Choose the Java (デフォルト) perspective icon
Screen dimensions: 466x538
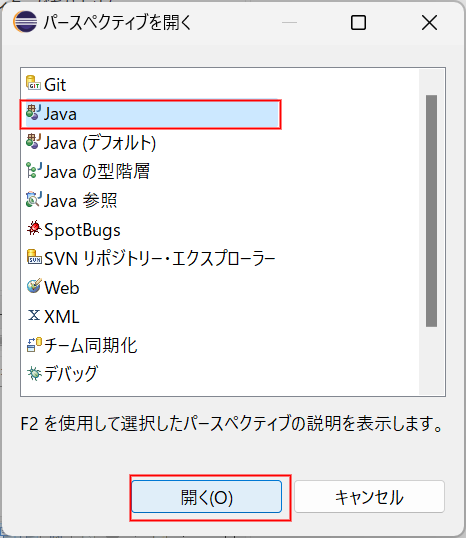[33, 141]
